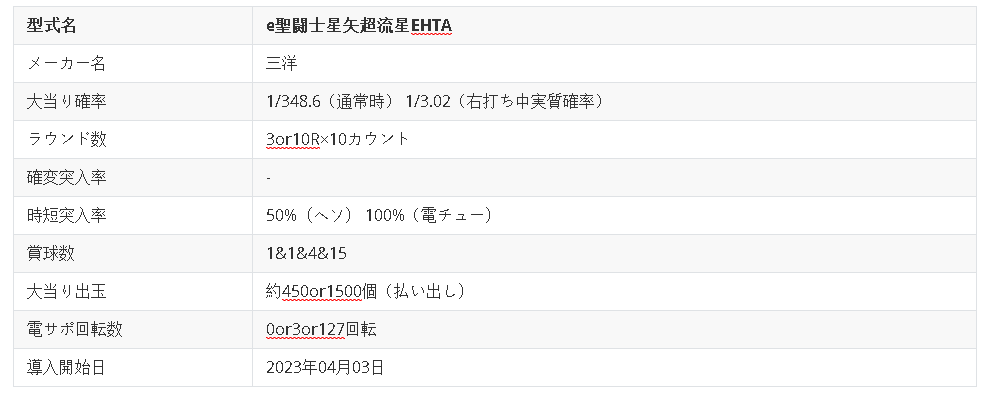The height and width of the screenshot is (399, 992).
Task: Click the 型式名 header cell
Action: pyautogui.click(x=133, y=26)
